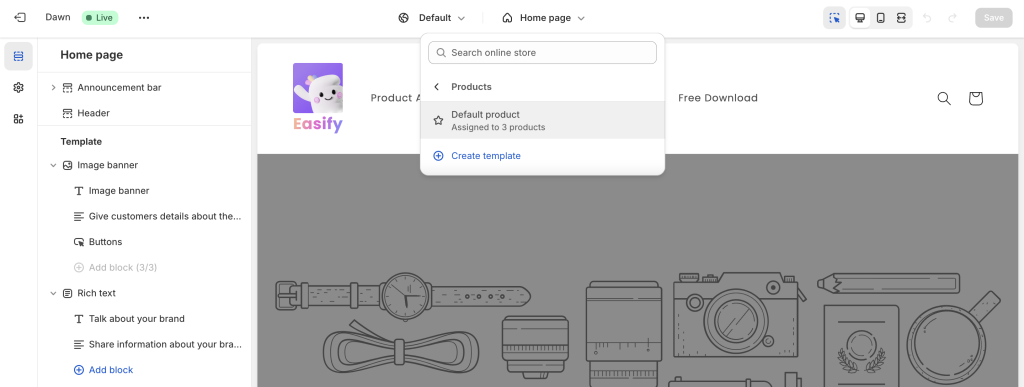The width and height of the screenshot is (1024, 387).
Task: Open the App embeds icon
Action: point(18,119)
